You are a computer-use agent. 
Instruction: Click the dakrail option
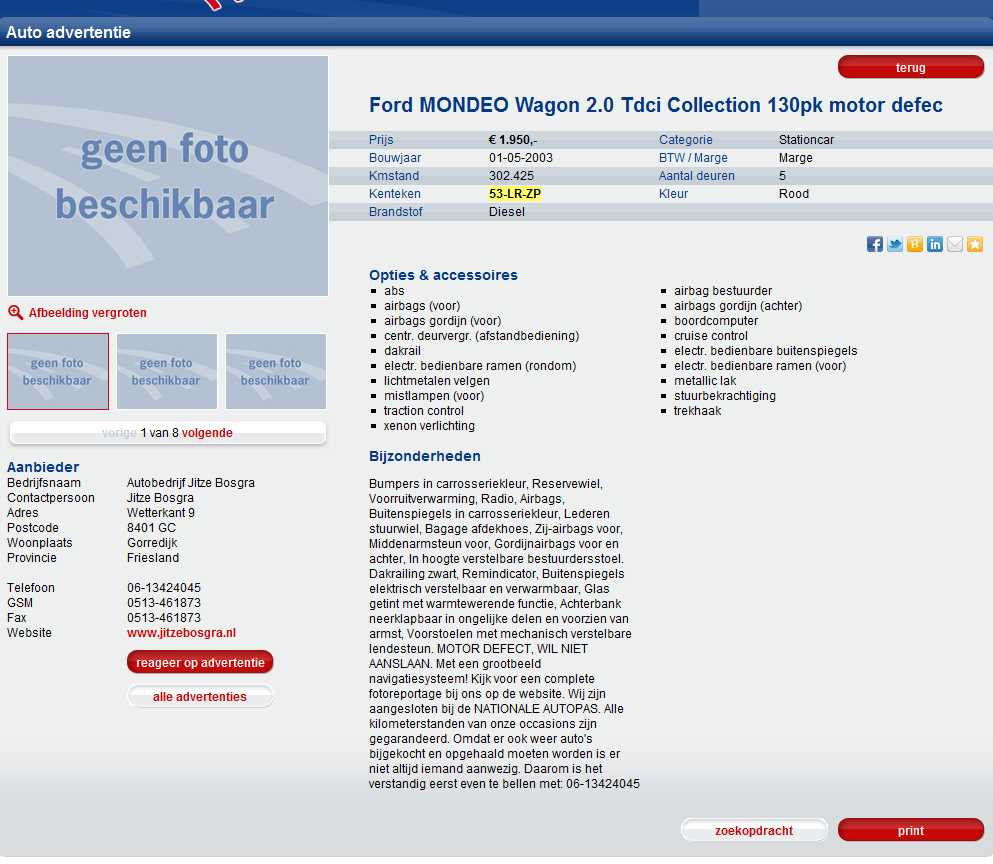pos(402,351)
